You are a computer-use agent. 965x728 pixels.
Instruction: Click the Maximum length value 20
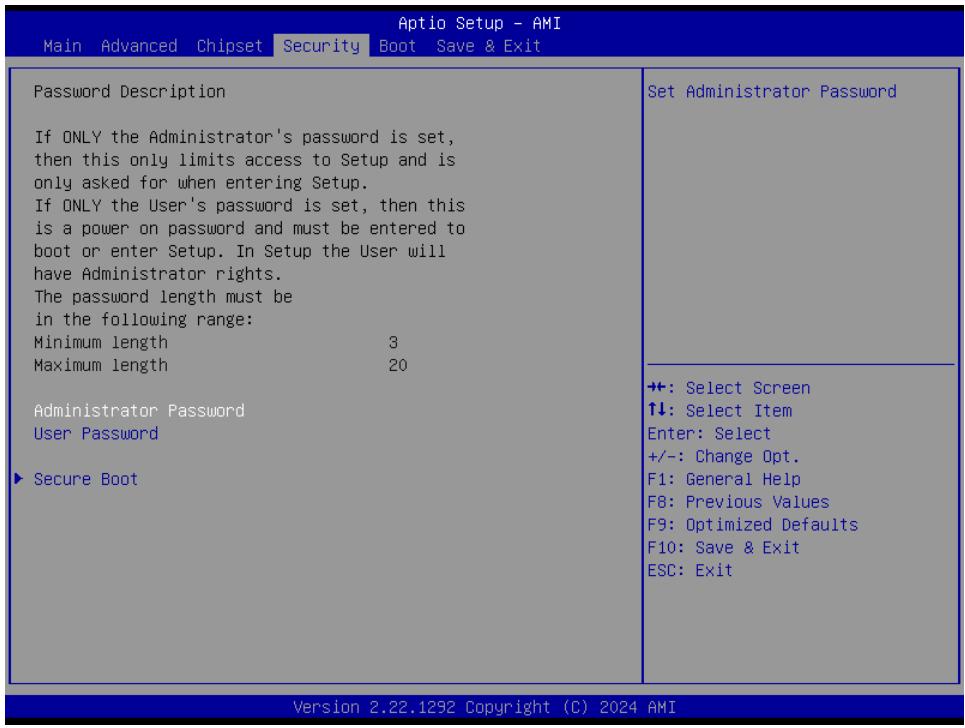point(398,365)
